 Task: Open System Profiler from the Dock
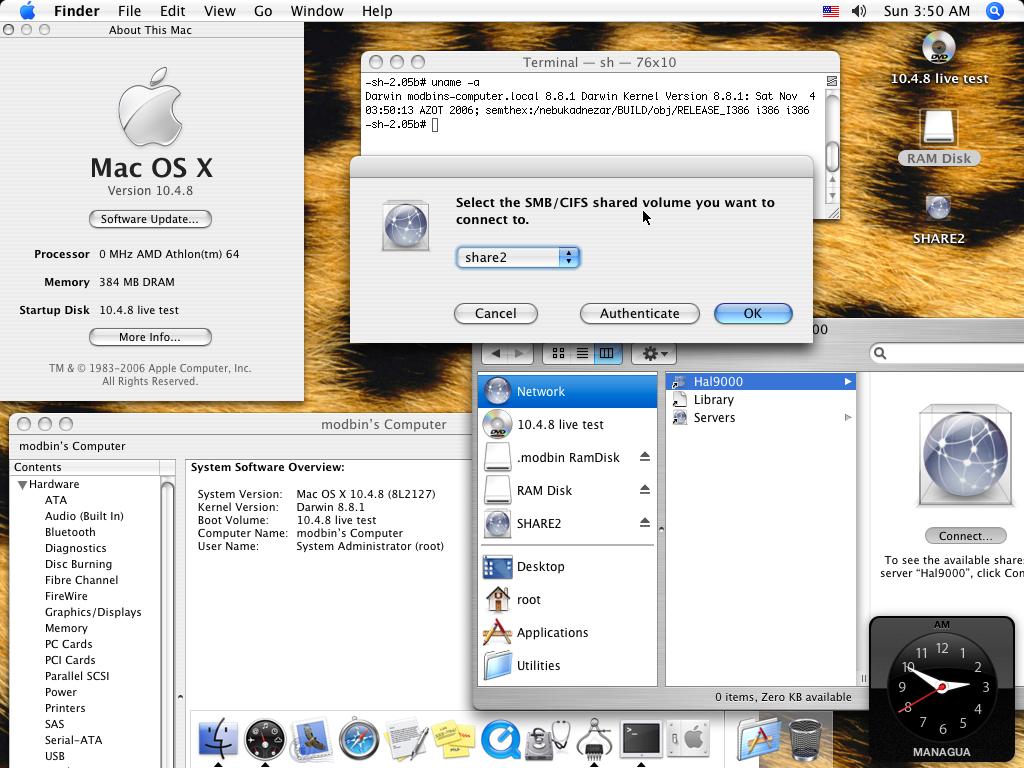[594, 739]
